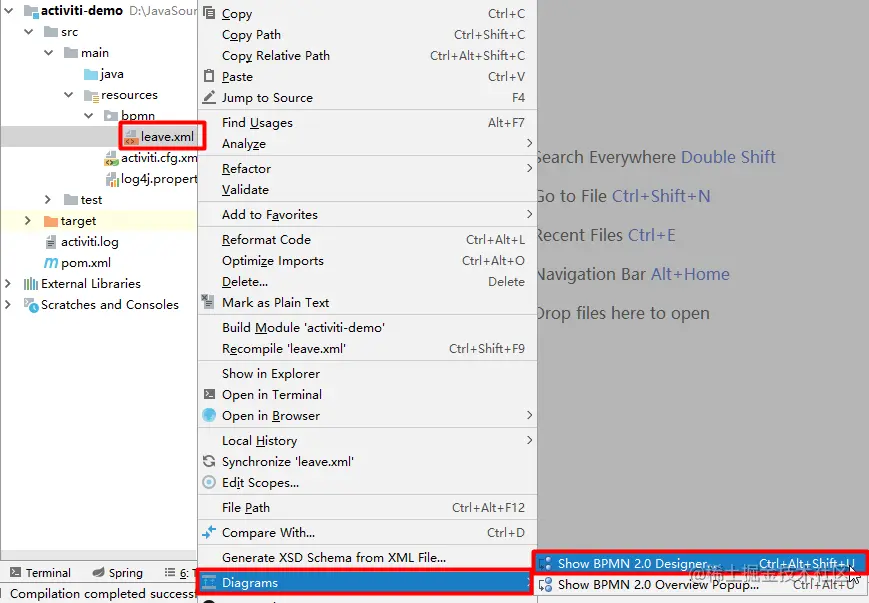The width and height of the screenshot is (869, 603).
Task: Choose Generate XSD Schema from XML File
Action: pos(367,558)
